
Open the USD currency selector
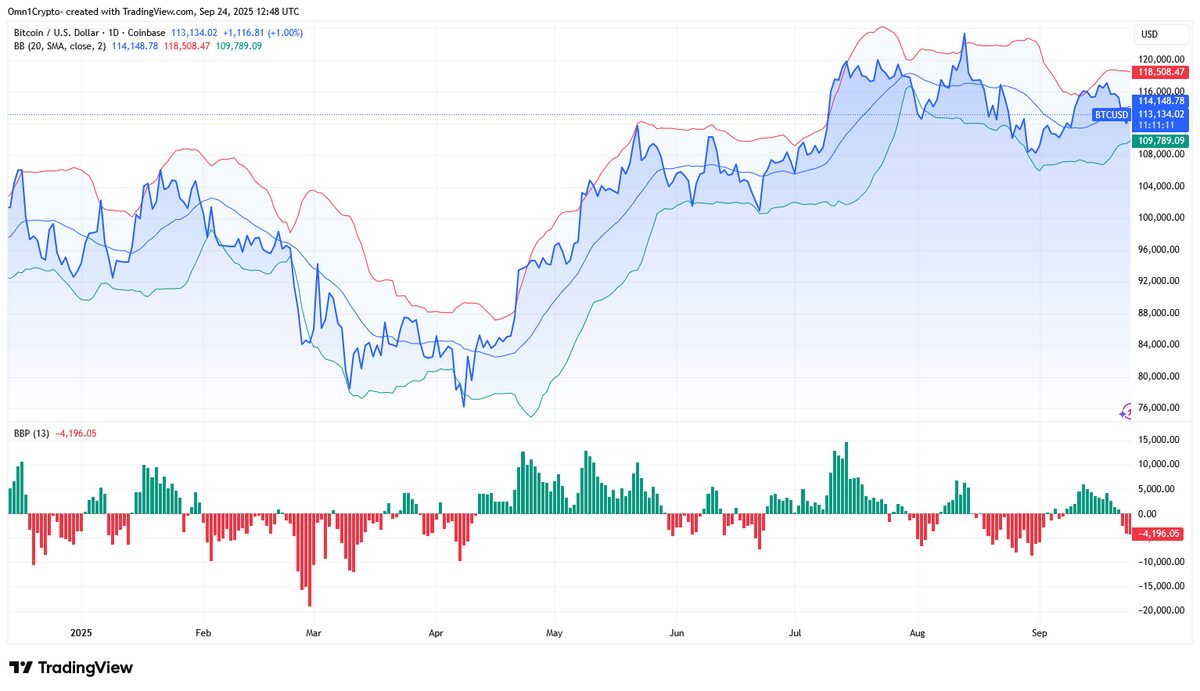(x=1149, y=34)
